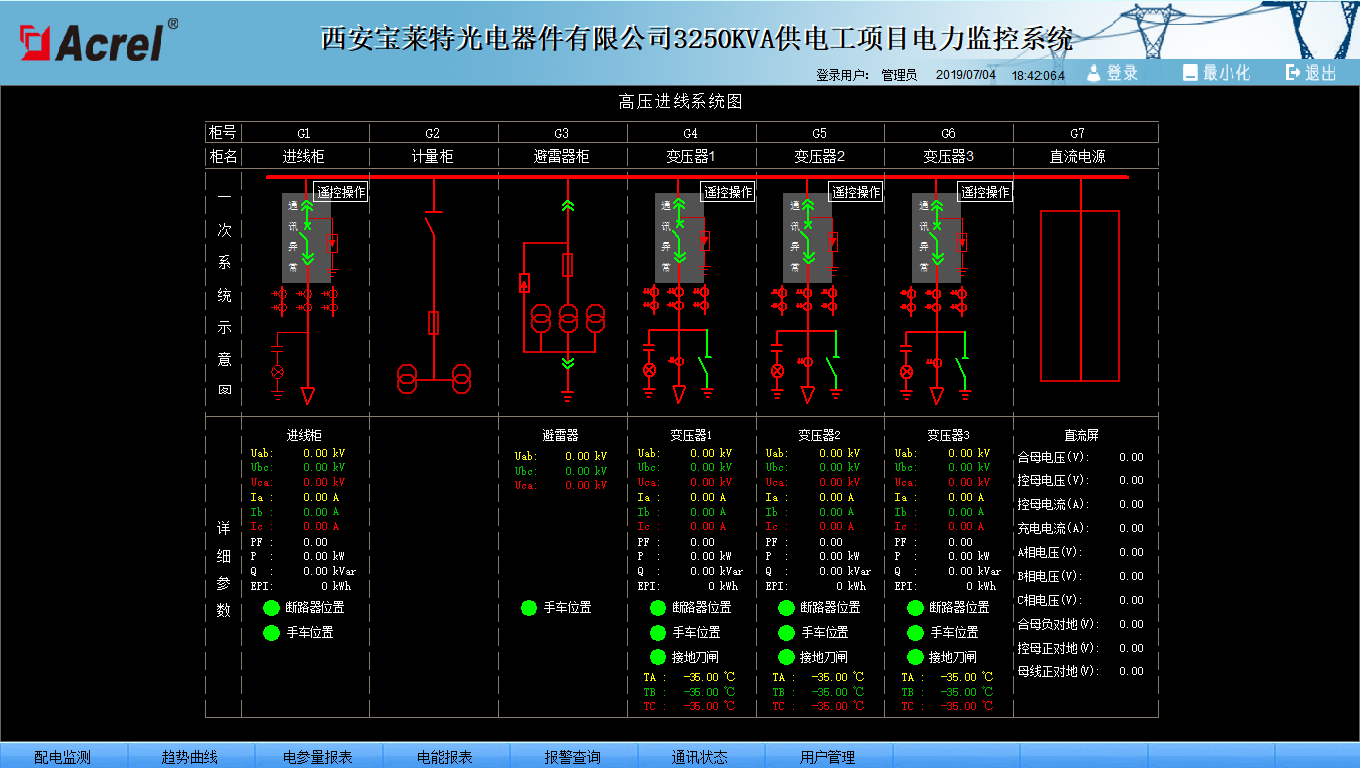Switch to 趋势曲线 tab
1360x769 pixels.
click(190, 756)
